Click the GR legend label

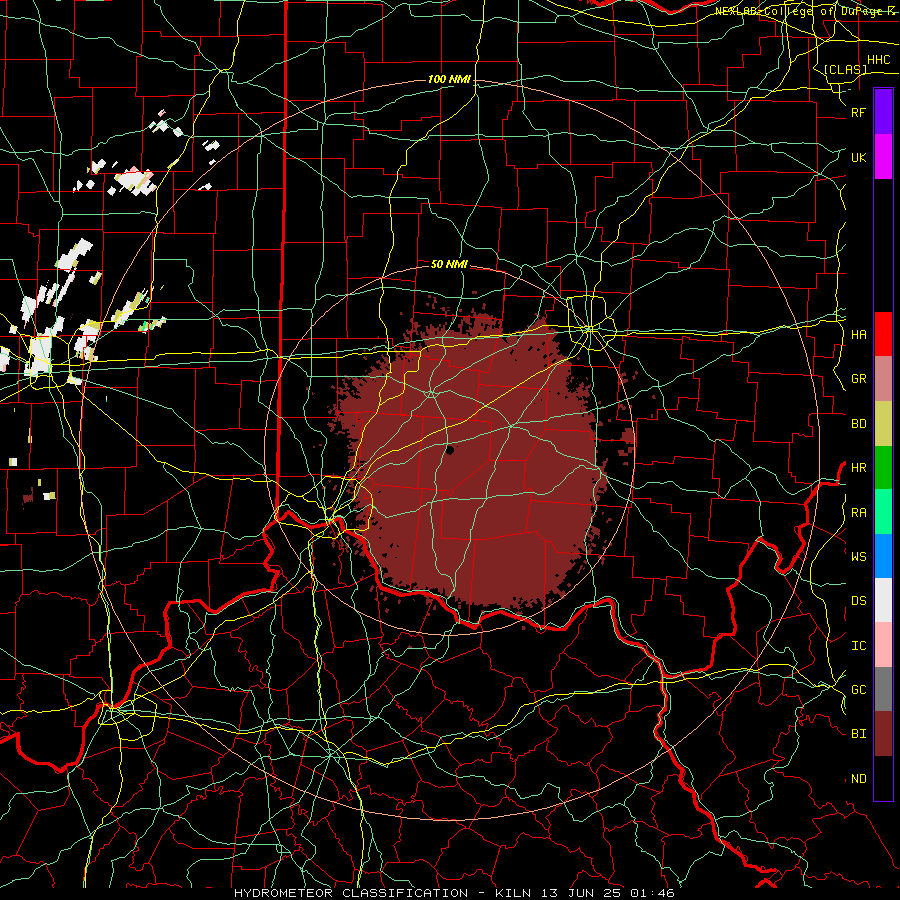point(858,379)
